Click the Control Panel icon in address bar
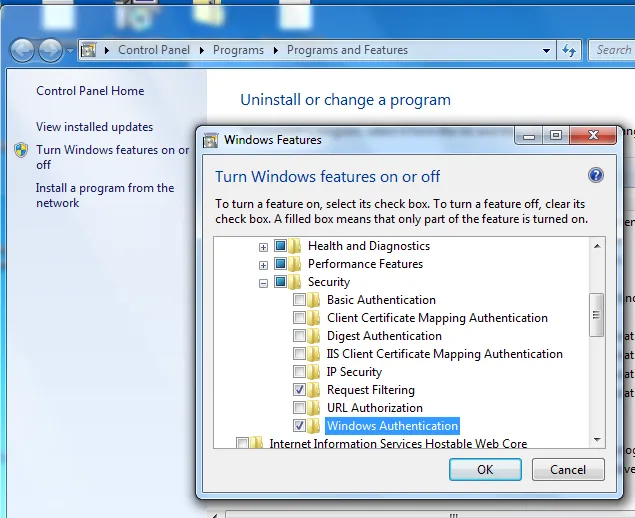Viewport: 635px width, 518px height. click(x=88, y=50)
